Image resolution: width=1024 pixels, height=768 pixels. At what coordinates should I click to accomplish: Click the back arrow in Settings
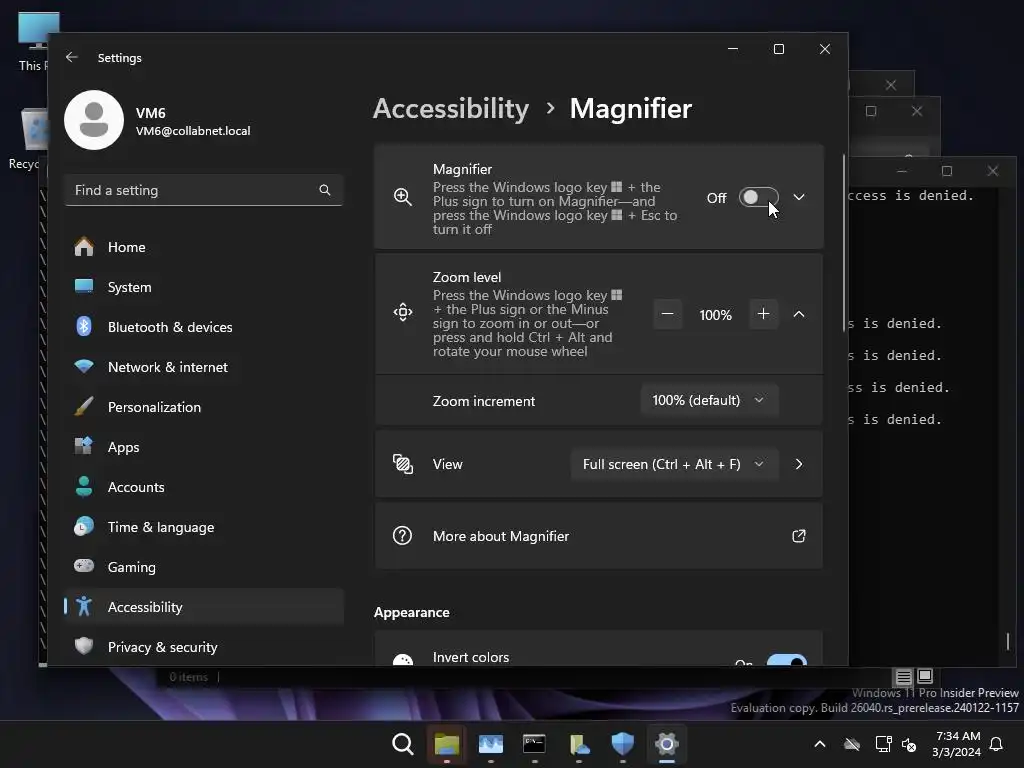72,57
